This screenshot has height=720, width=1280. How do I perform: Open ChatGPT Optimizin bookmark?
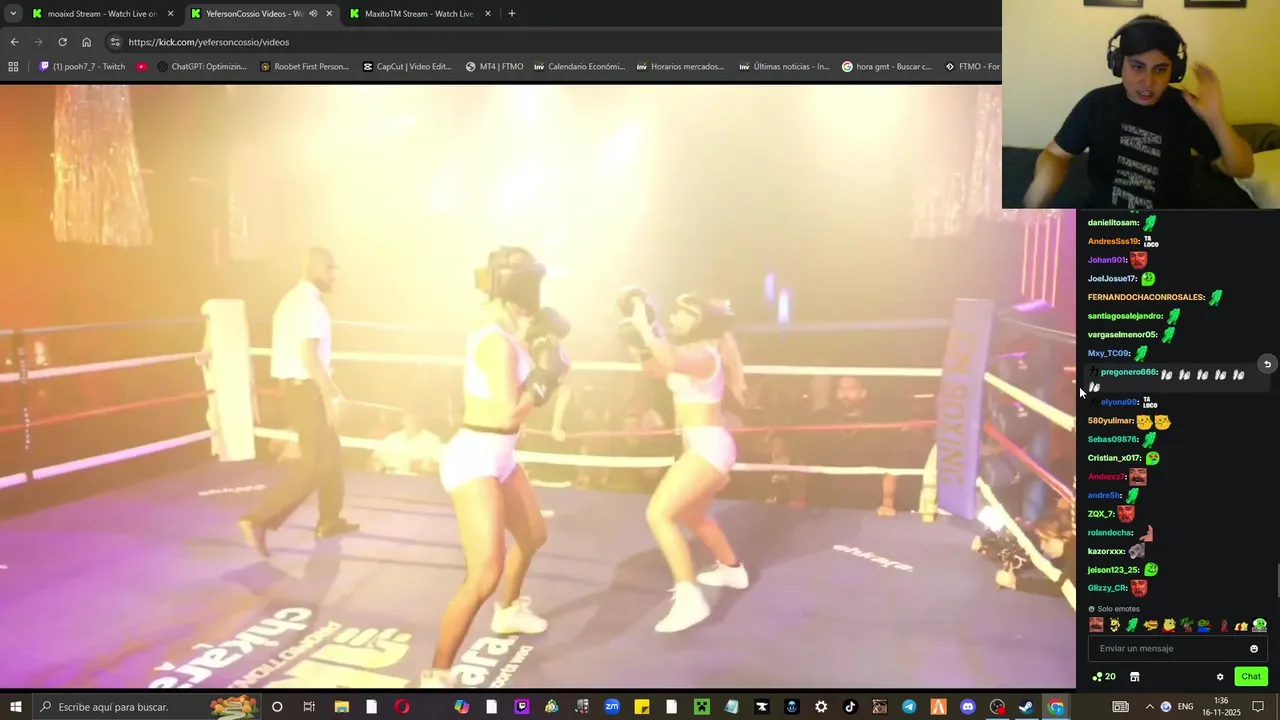201,67
